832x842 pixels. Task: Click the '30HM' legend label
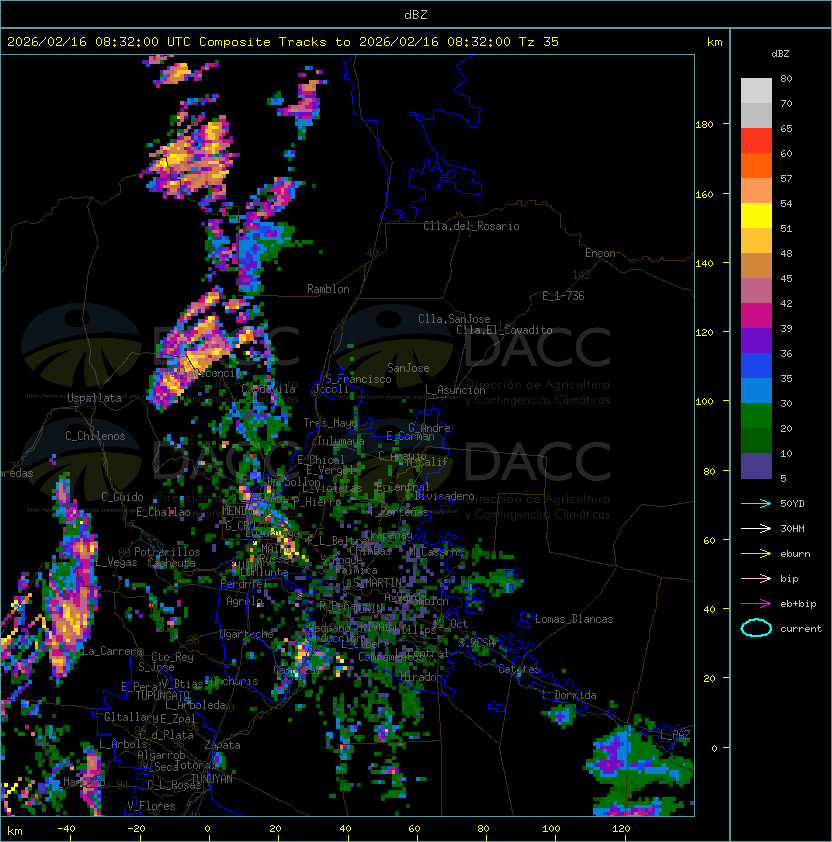[x=792, y=528]
